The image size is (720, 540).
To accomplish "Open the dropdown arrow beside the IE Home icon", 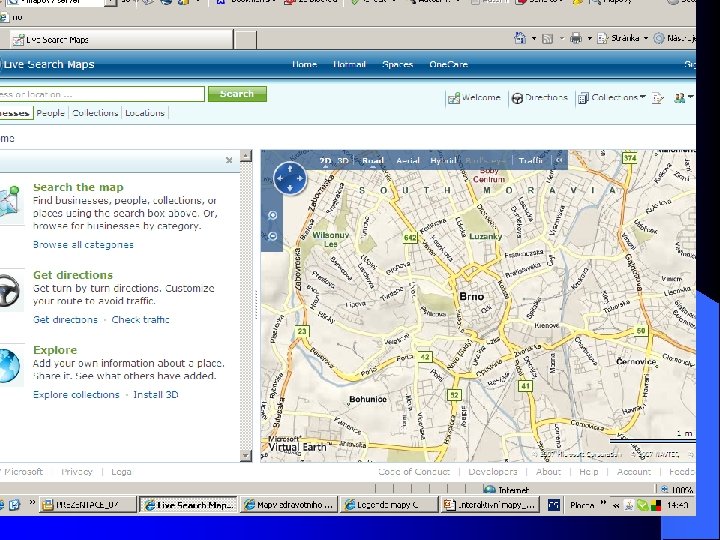I will pos(534,39).
